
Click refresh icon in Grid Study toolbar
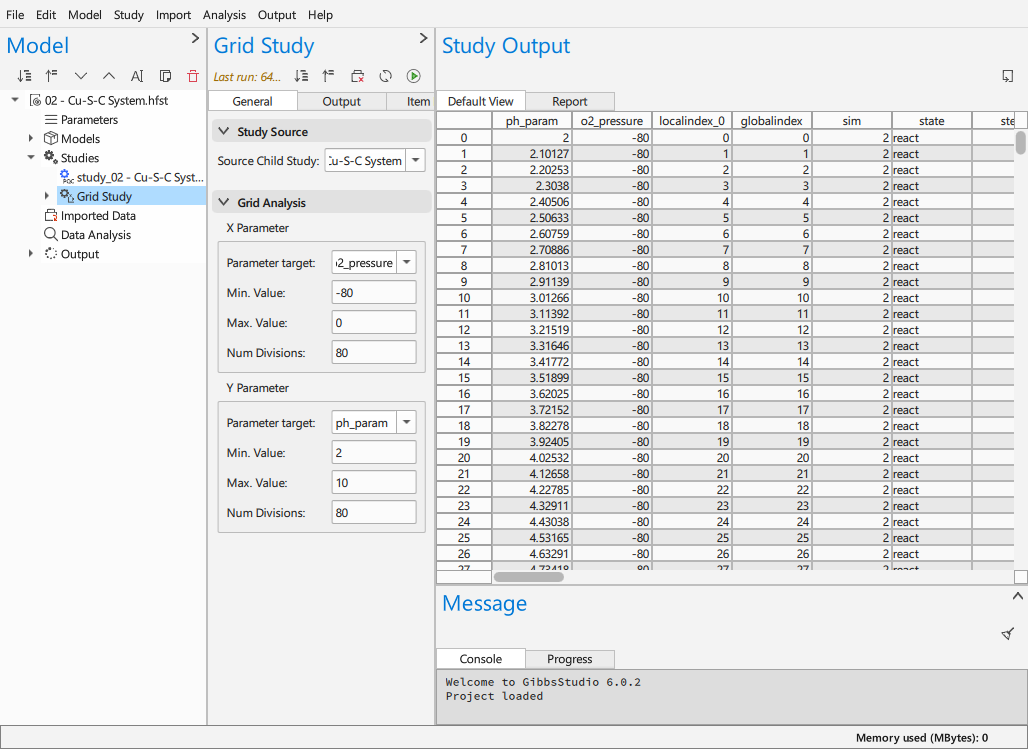(386, 76)
